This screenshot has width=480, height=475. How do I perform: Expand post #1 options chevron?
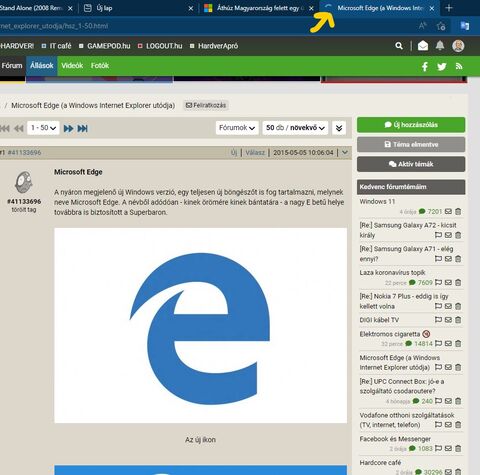click(345, 152)
